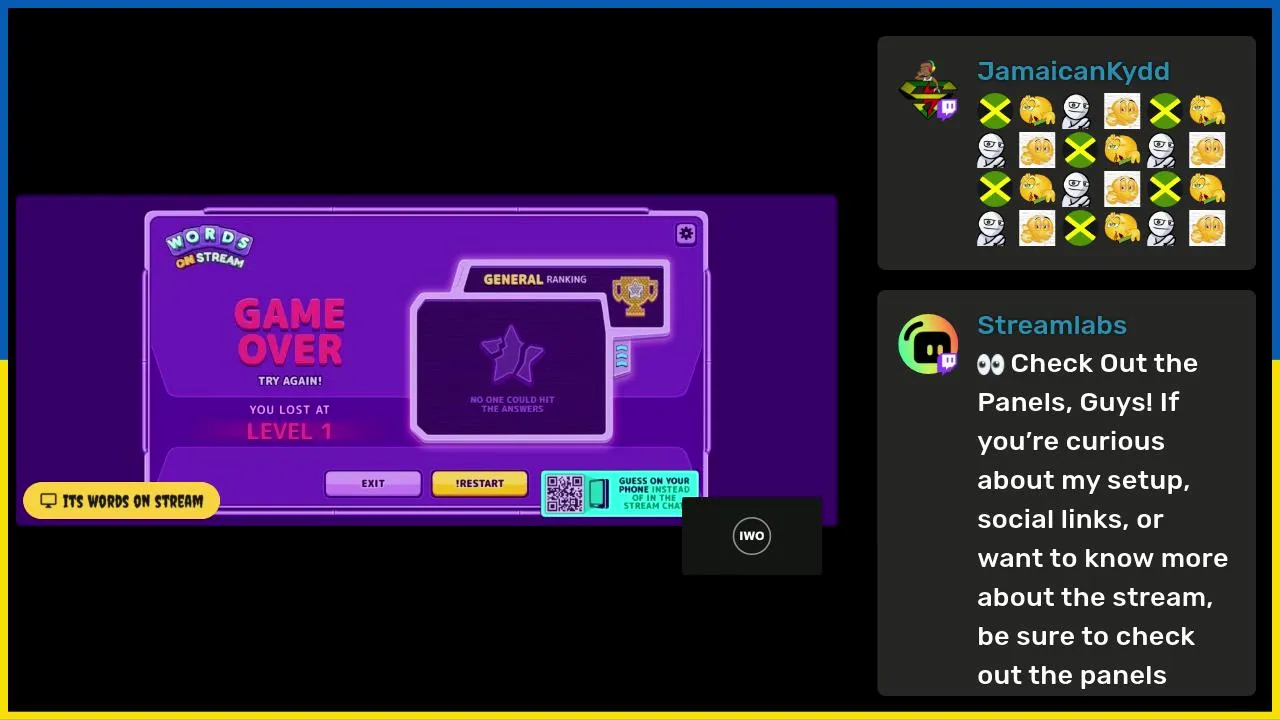Click the QR code for phone guessing
The height and width of the screenshot is (720, 1280).
coord(565,494)
